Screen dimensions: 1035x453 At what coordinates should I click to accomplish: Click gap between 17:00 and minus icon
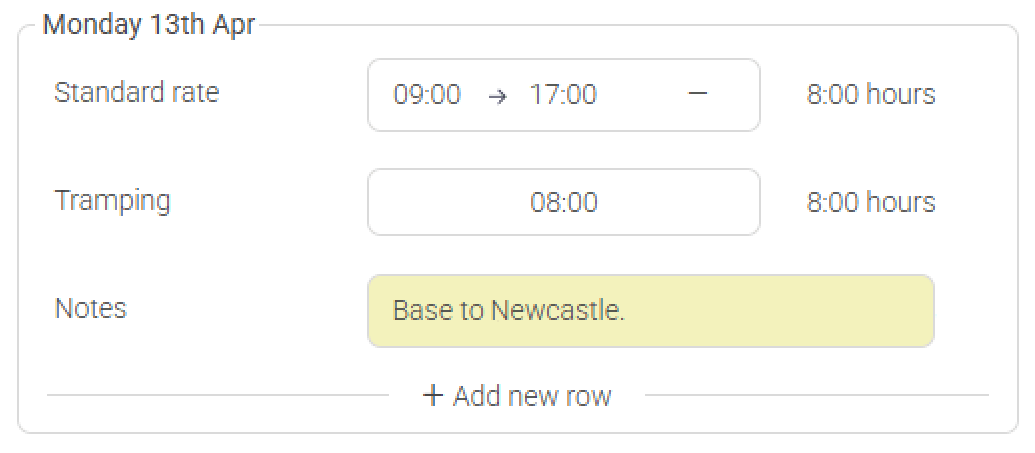tap(642, 95)
